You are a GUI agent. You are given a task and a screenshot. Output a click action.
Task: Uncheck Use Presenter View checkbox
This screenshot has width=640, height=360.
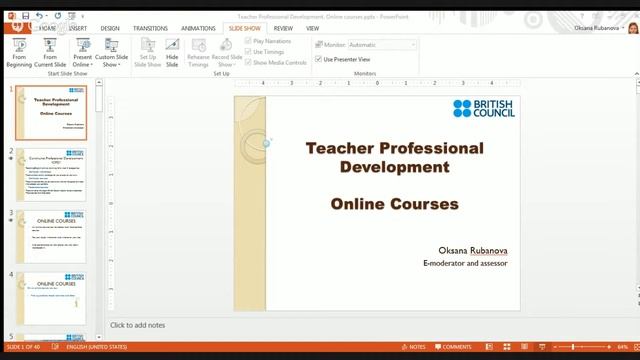[318, 59]
